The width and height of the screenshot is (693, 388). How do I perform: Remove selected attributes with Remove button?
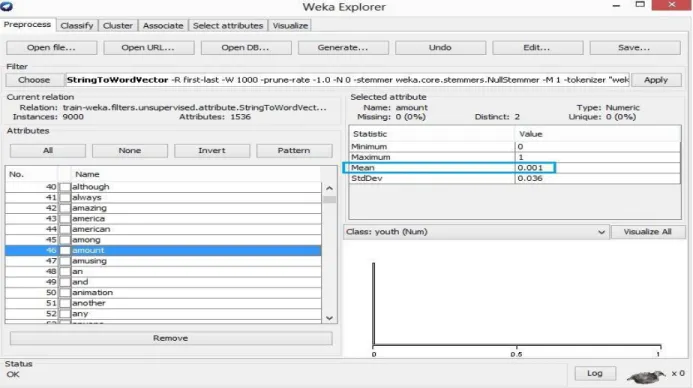[171, 338]
